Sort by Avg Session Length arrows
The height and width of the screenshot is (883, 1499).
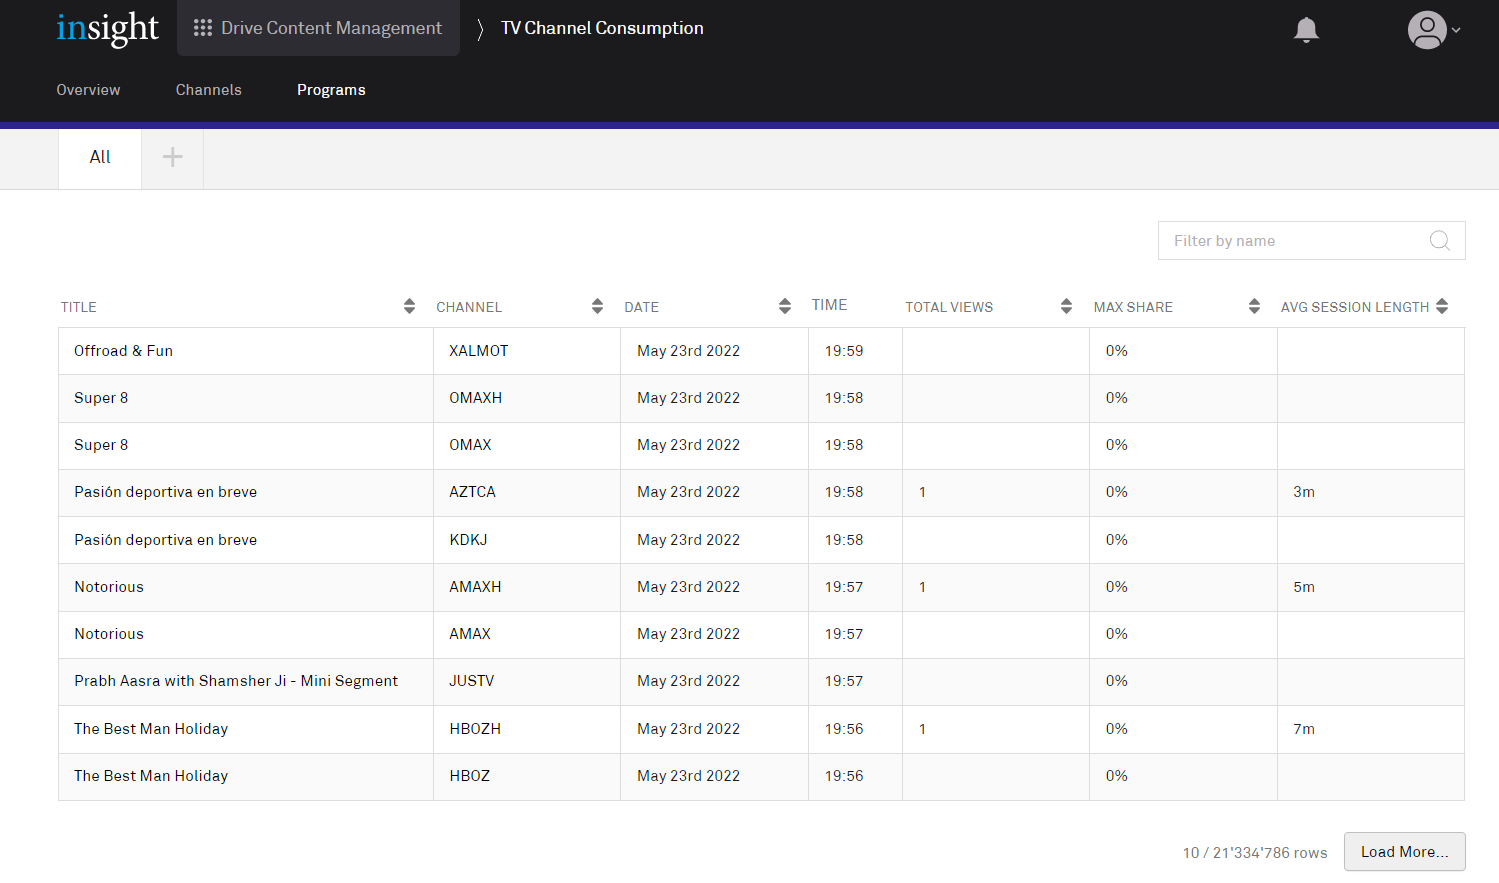[x=1442, y=307]
